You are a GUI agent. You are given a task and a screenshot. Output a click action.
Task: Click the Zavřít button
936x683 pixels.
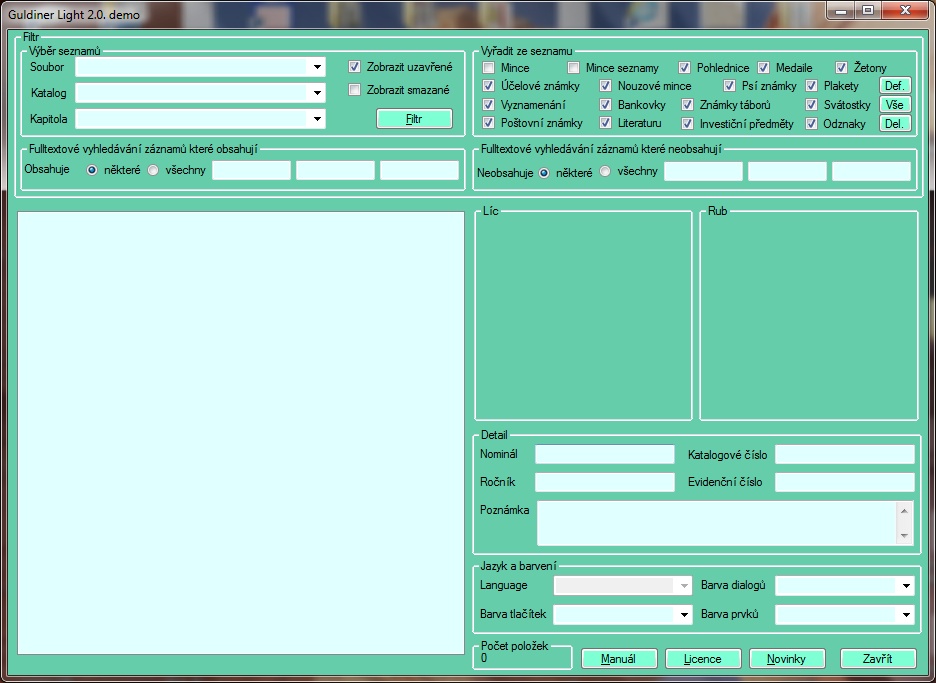click(x=879, y=659)
